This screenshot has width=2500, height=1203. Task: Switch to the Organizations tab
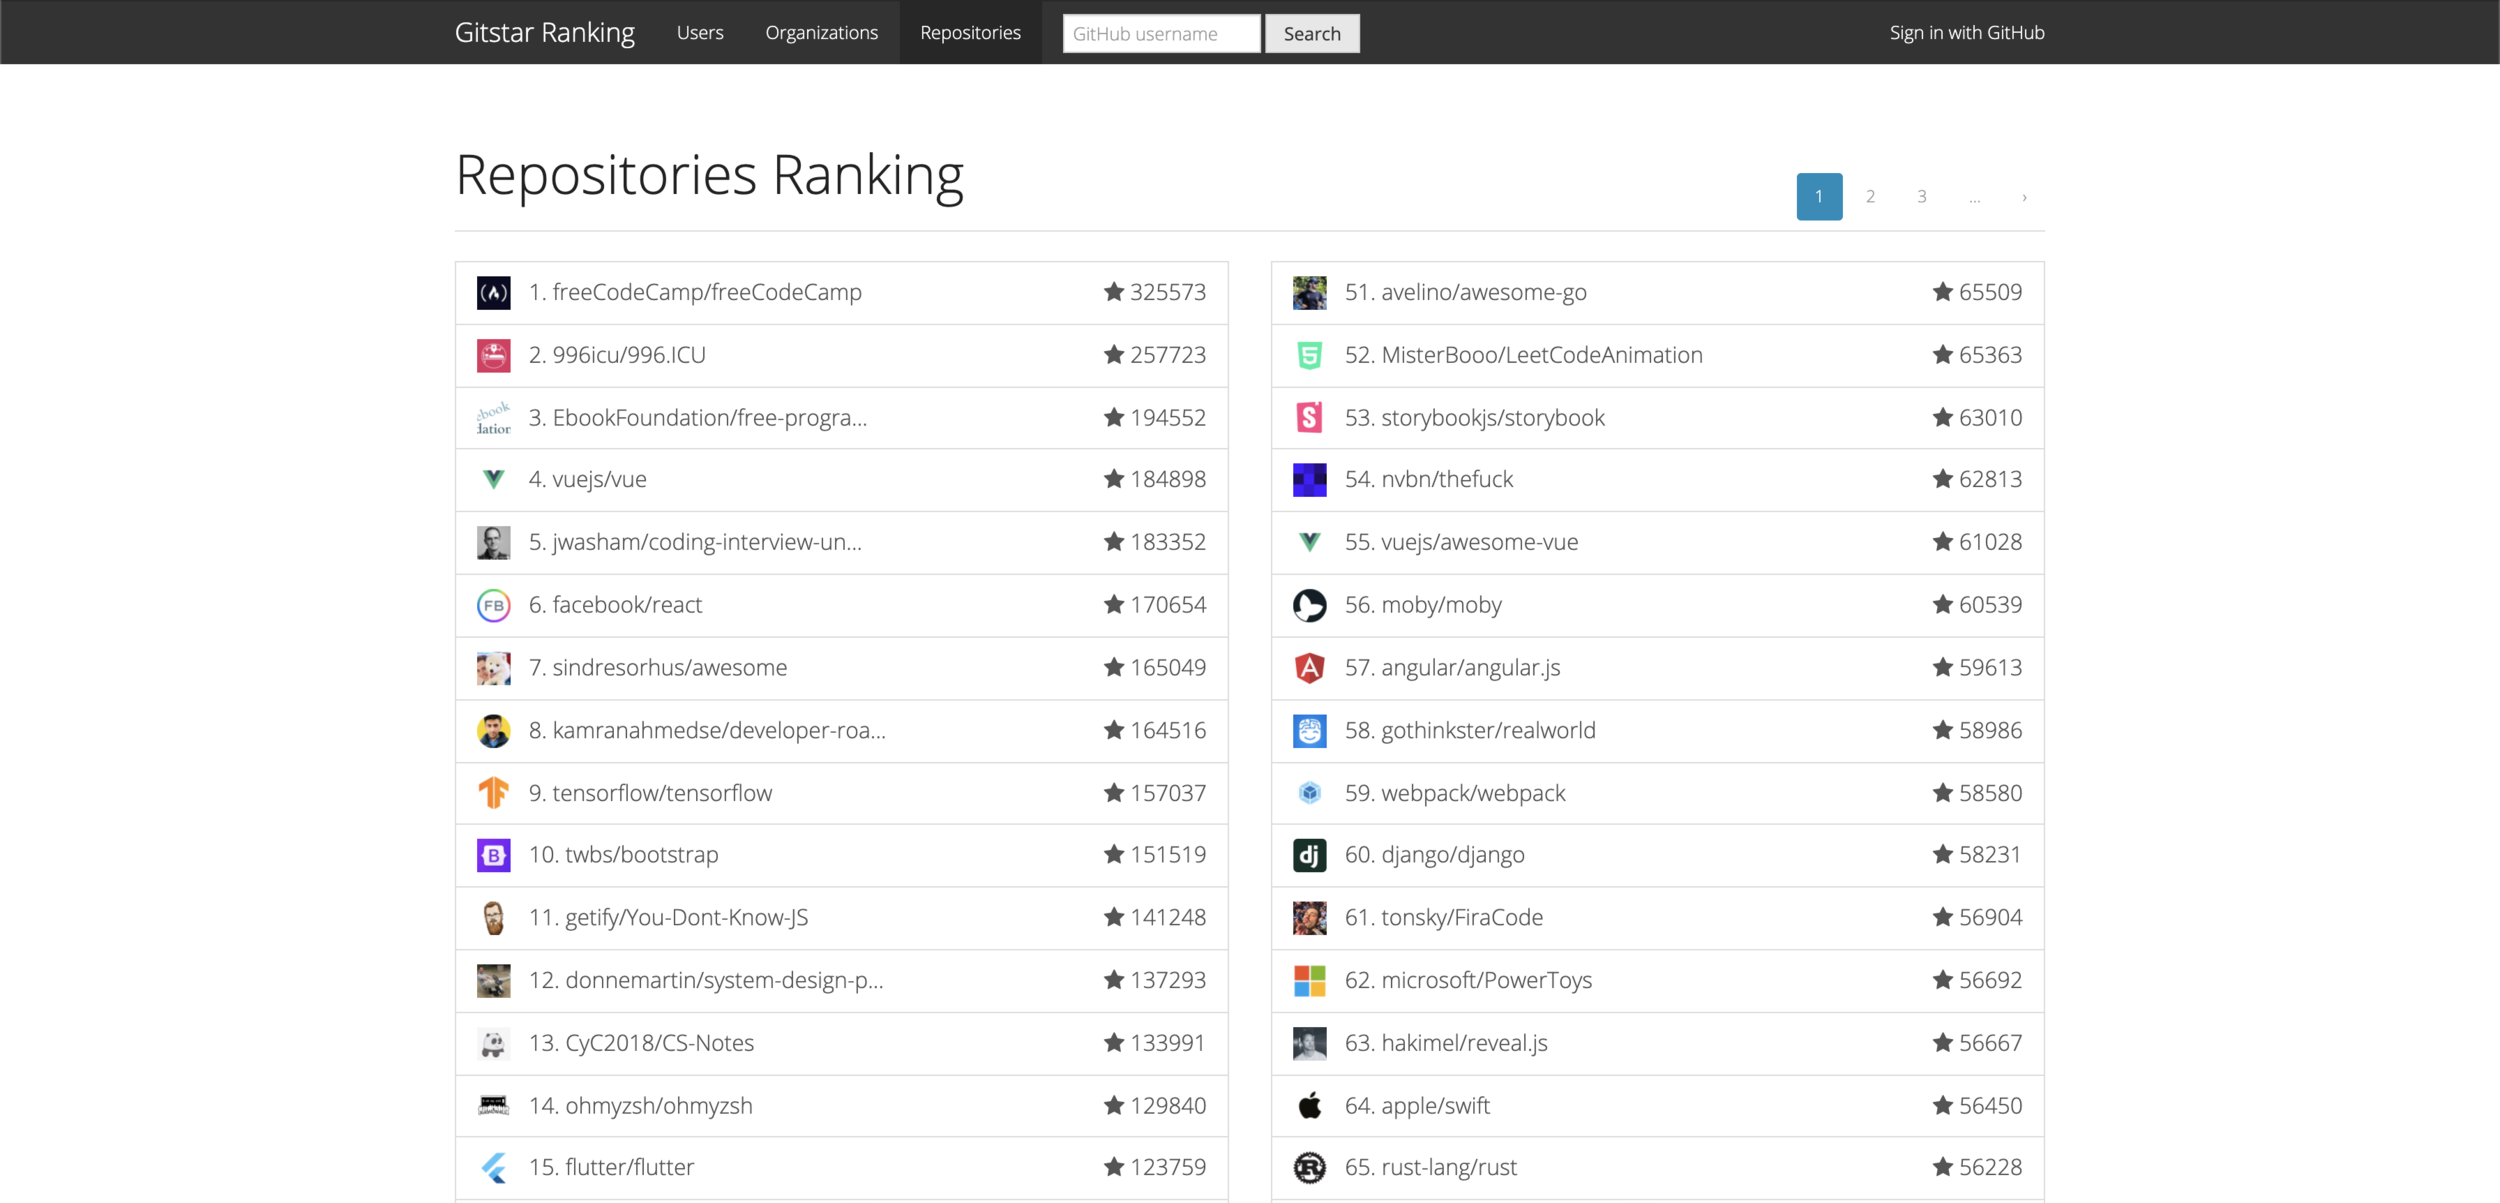821,33
